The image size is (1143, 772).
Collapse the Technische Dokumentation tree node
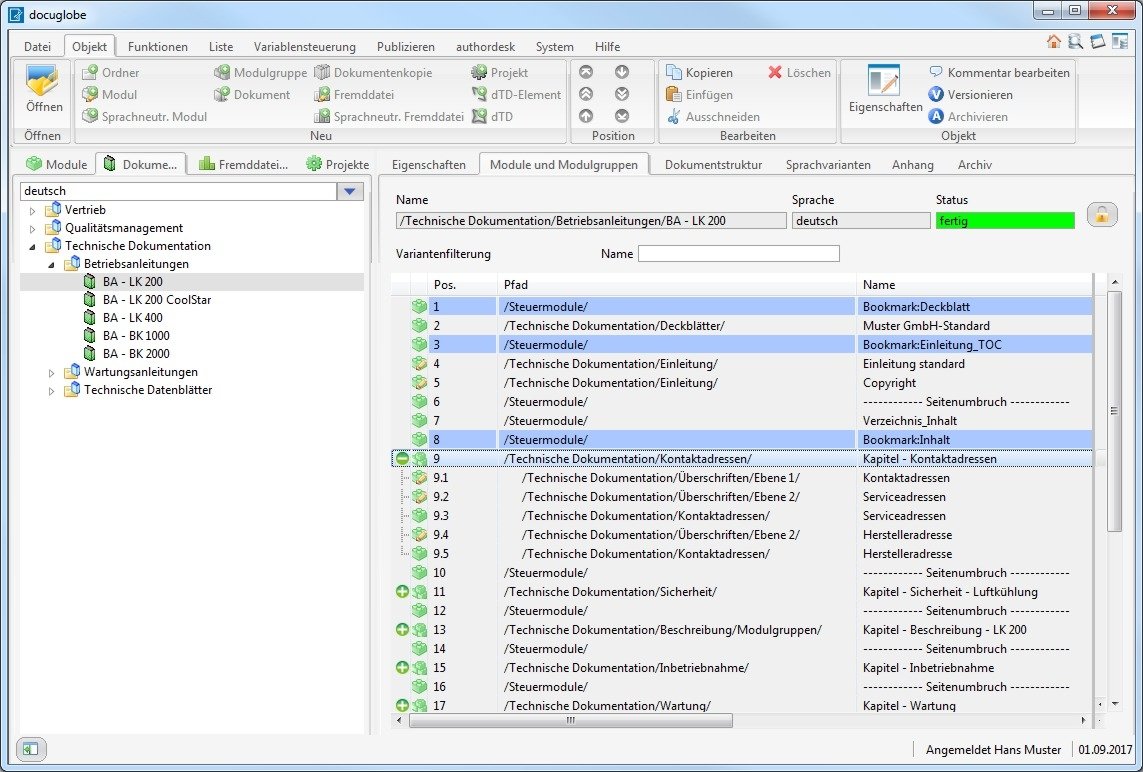tap(32, 246)
